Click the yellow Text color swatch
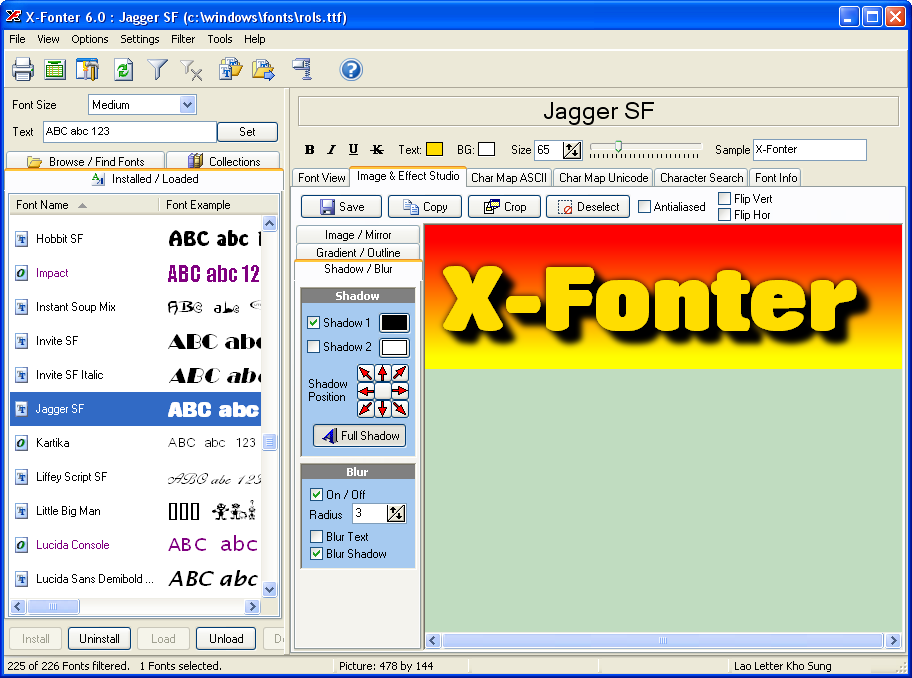912x678 pixels. point(434,150)
